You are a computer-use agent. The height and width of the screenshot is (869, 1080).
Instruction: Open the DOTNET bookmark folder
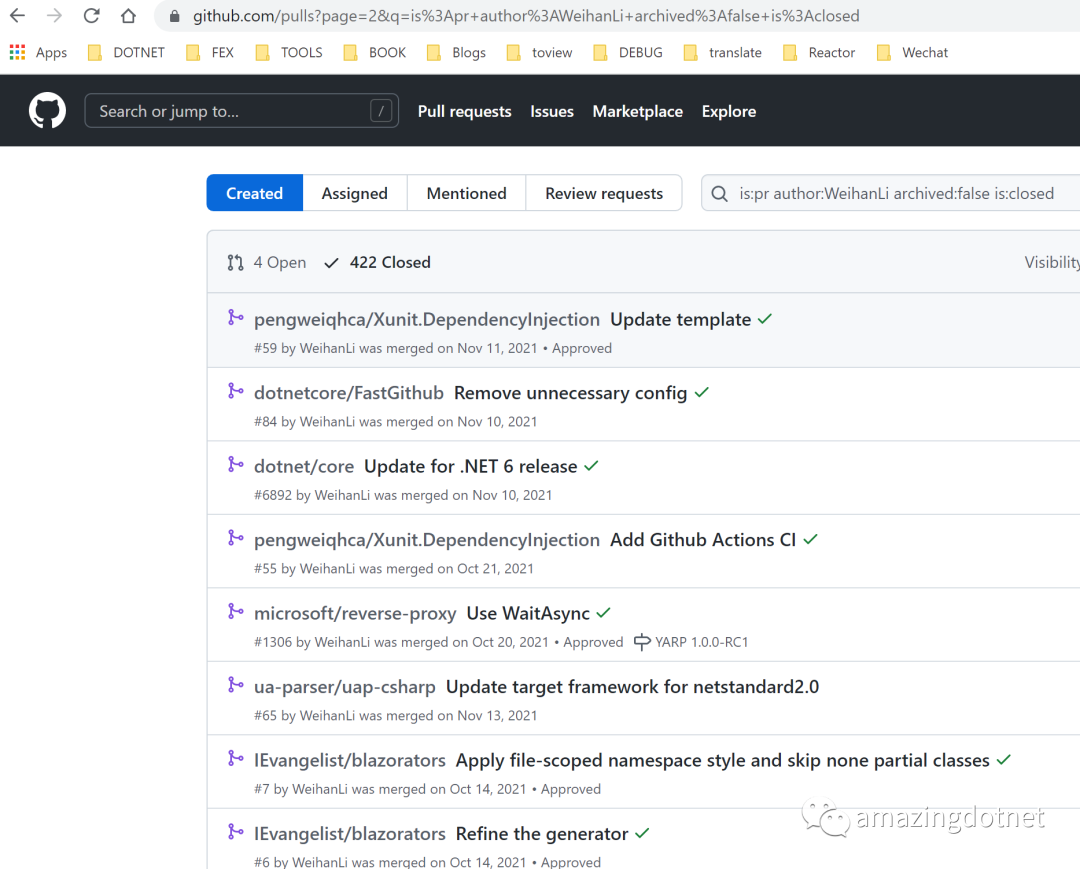(127, 52)
